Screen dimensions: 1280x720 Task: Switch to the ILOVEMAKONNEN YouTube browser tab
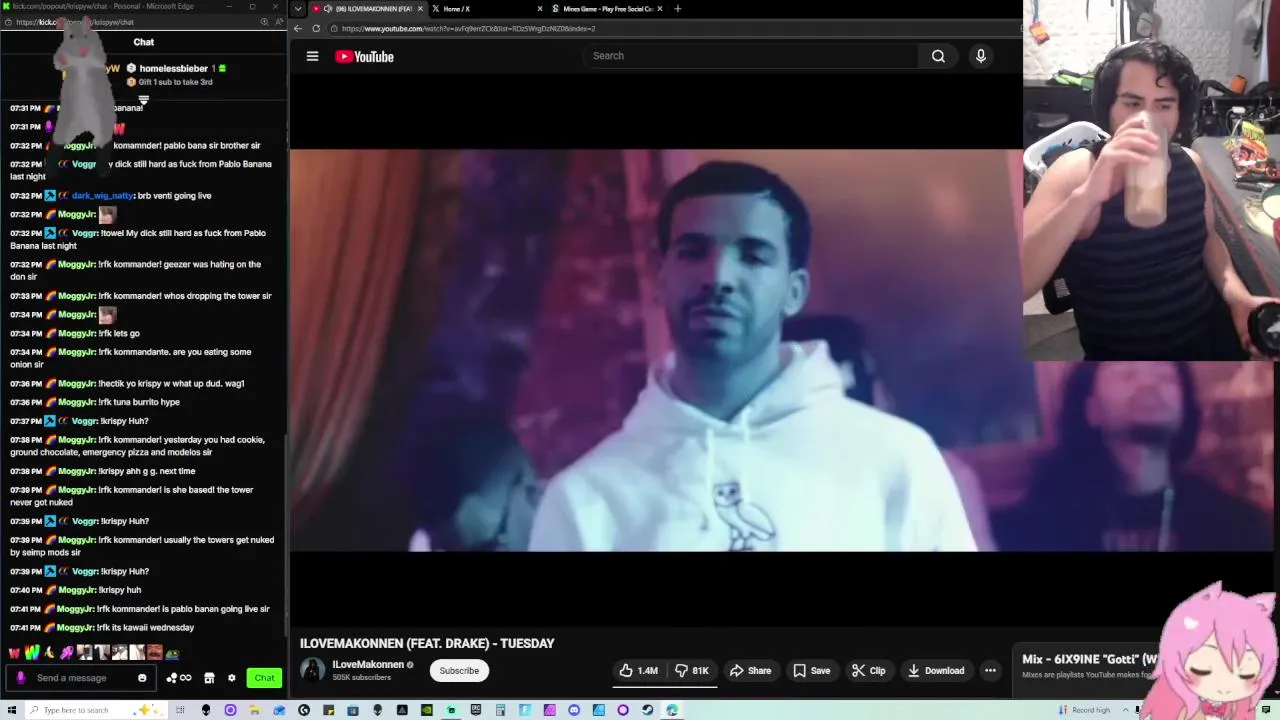tap(365, 9)
